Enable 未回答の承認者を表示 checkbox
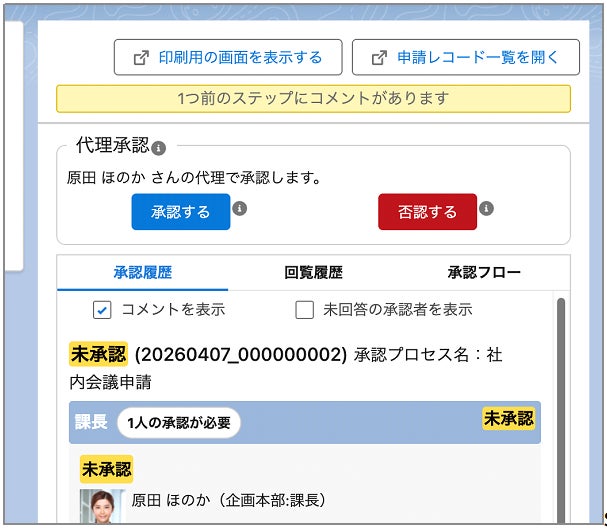Viewport: 607px width, 532px height. tap(304, 310)
